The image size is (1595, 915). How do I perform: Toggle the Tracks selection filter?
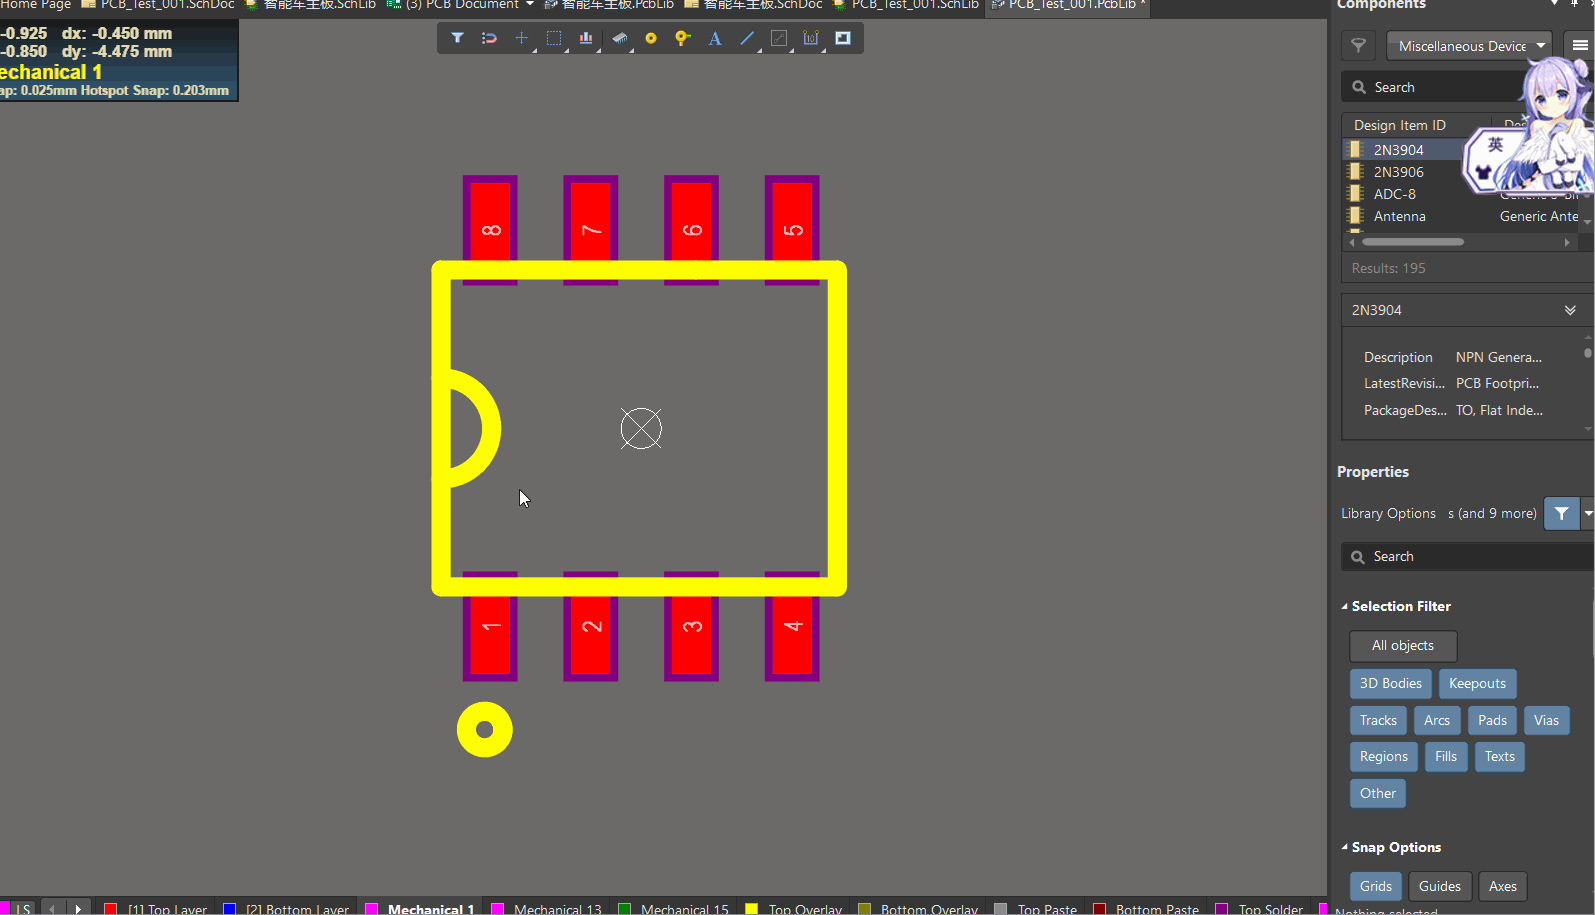[1378, 720]
